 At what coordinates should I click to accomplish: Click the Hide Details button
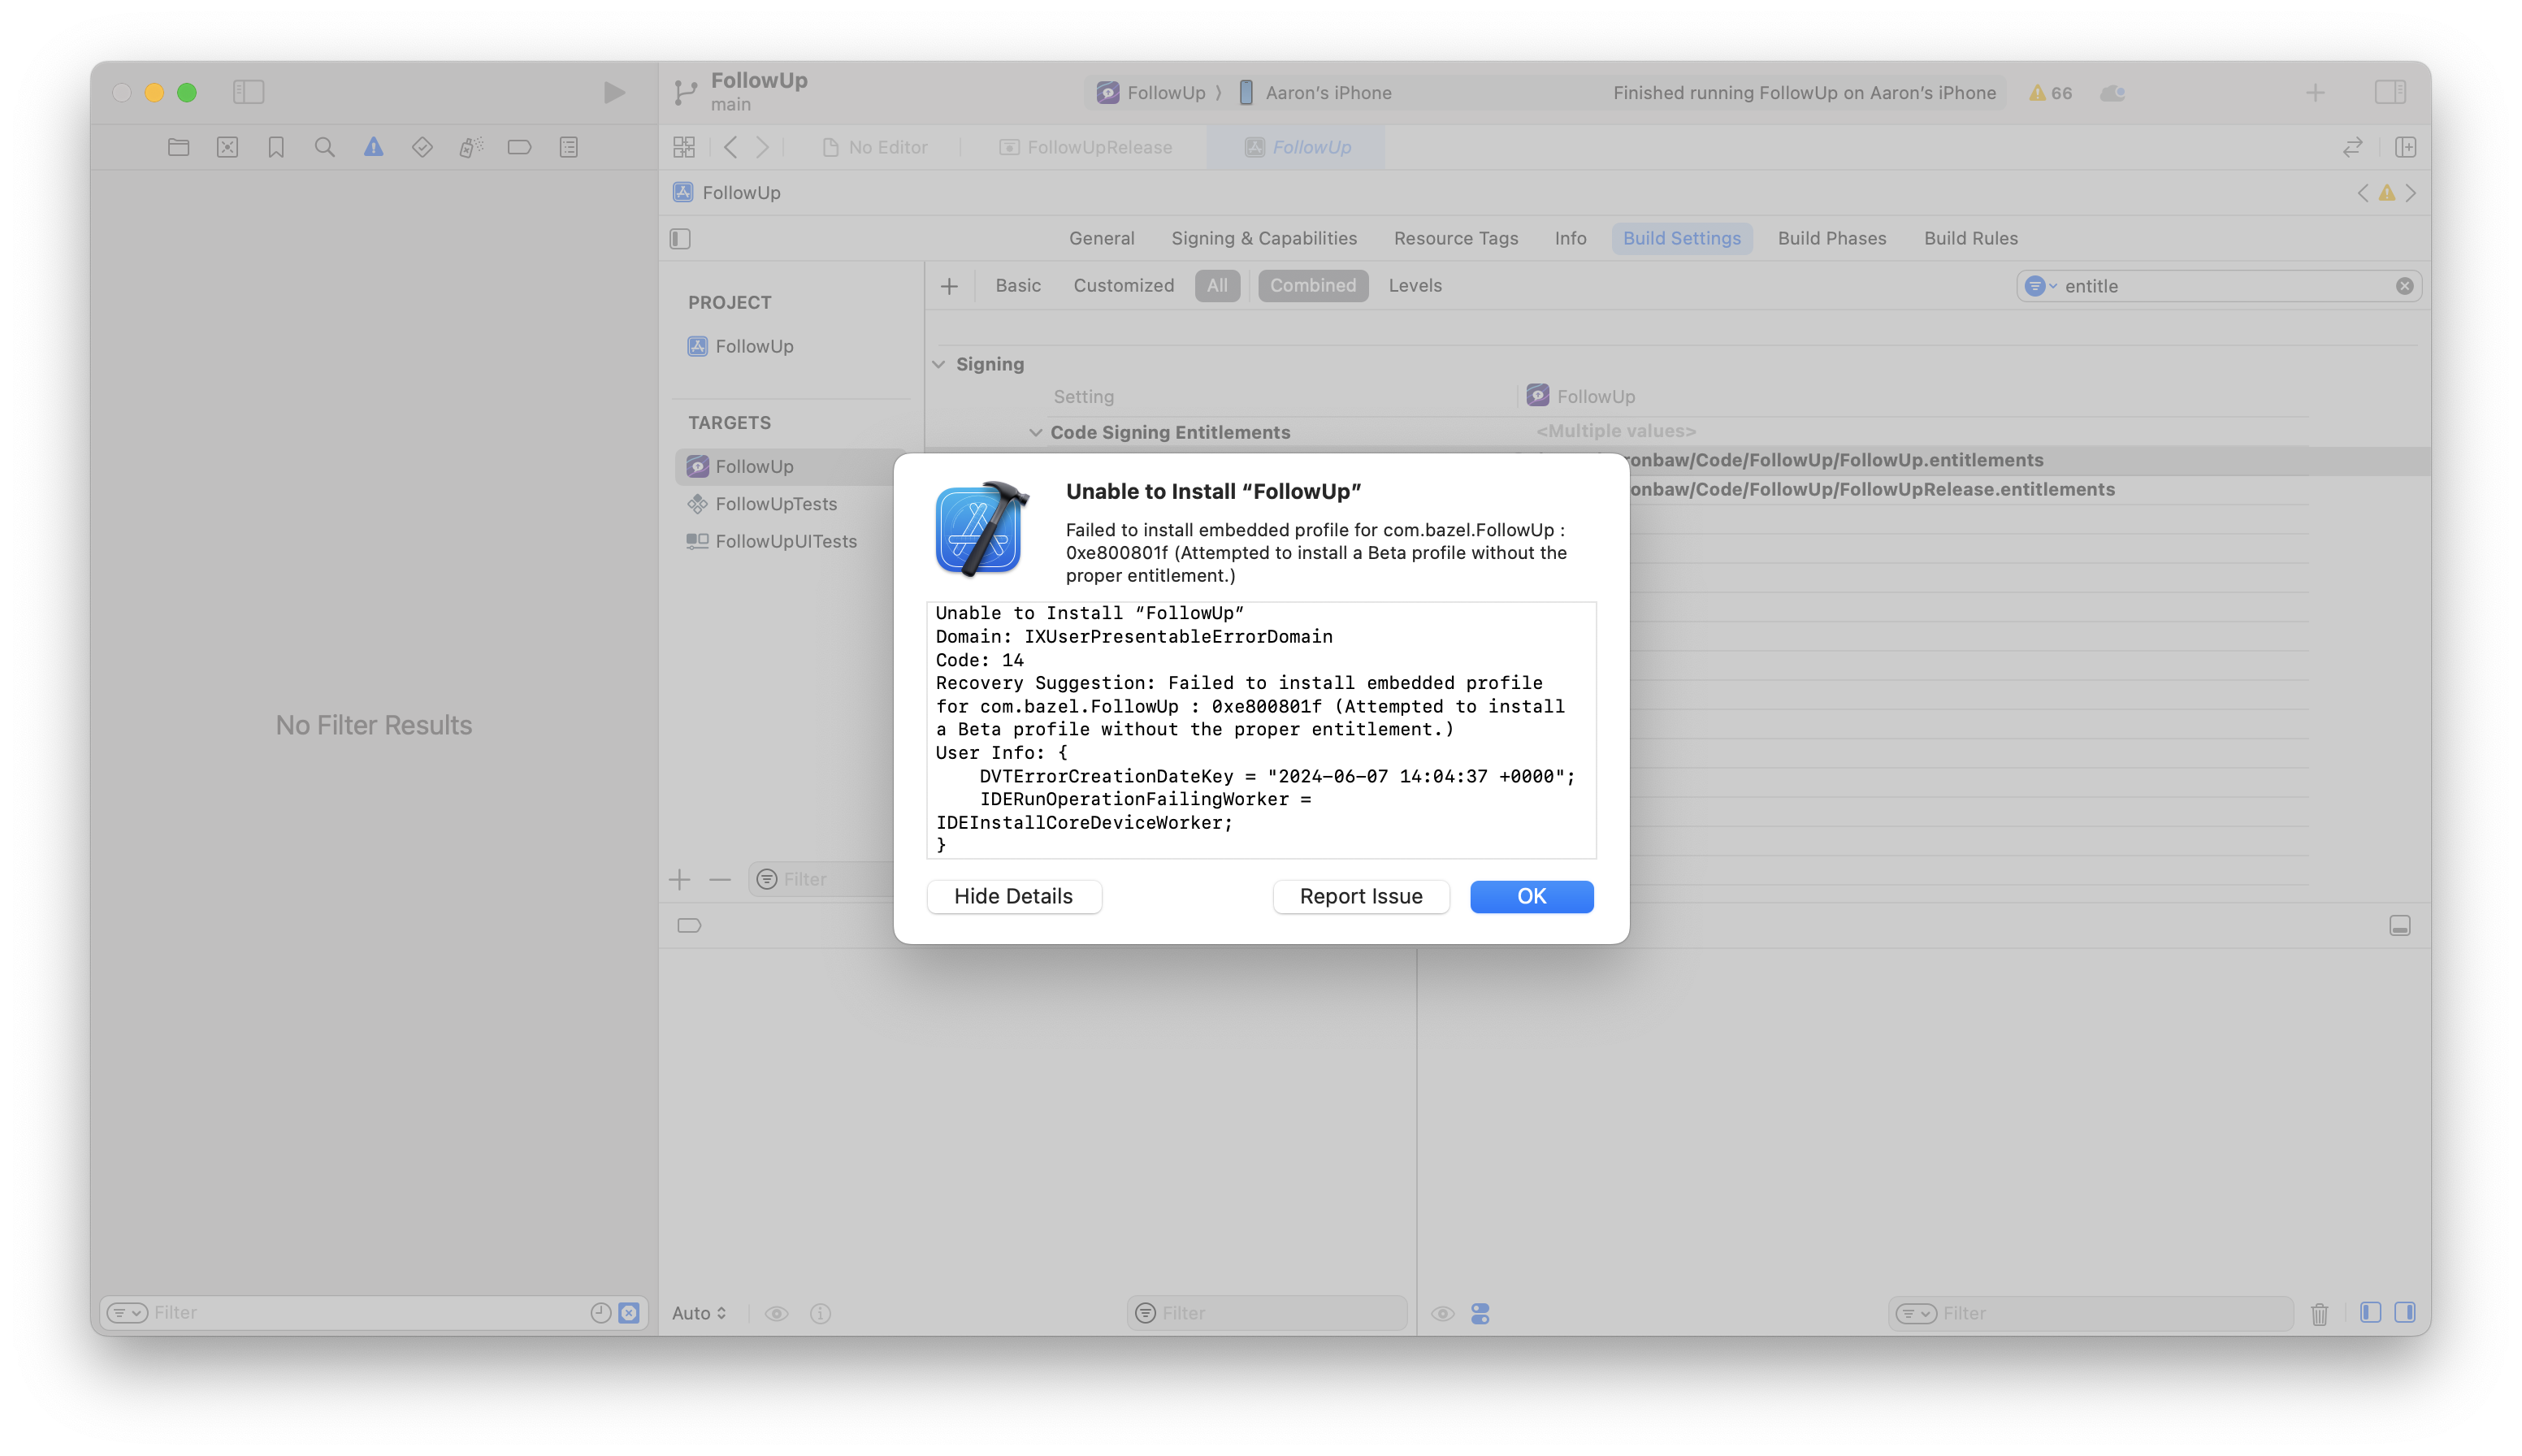point(1013,896)
